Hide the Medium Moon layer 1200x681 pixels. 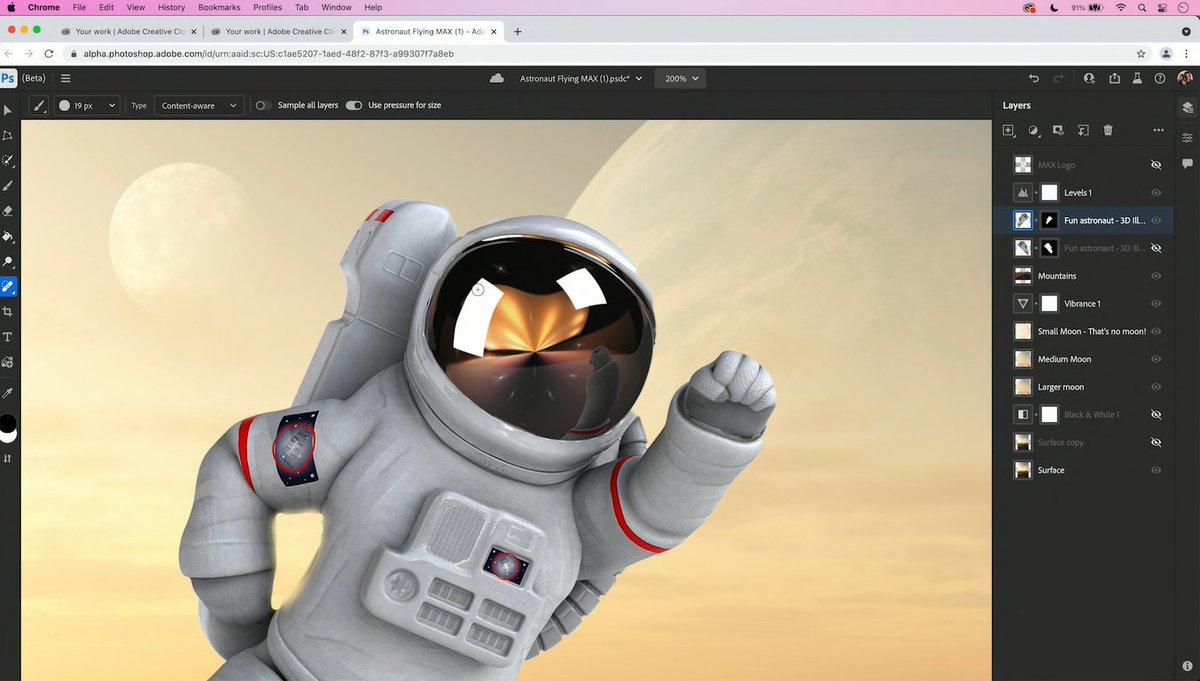pyautogui.click(x=1156, y=359)
